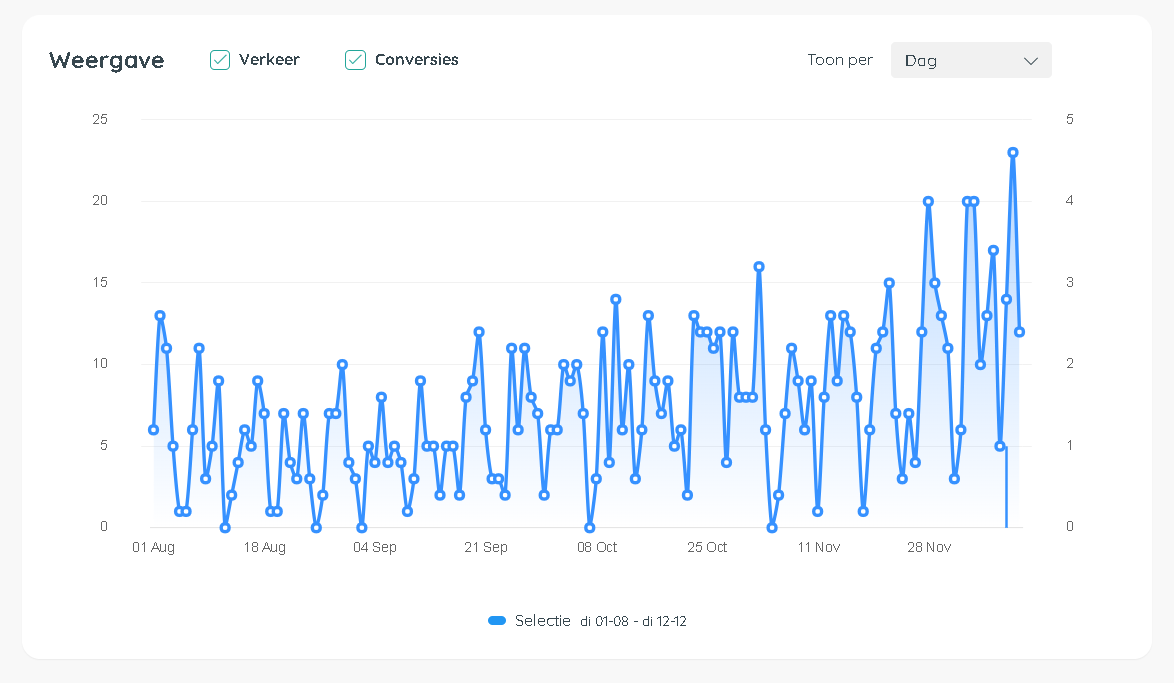Select the first data point of the line

click(x=153, y=430)
